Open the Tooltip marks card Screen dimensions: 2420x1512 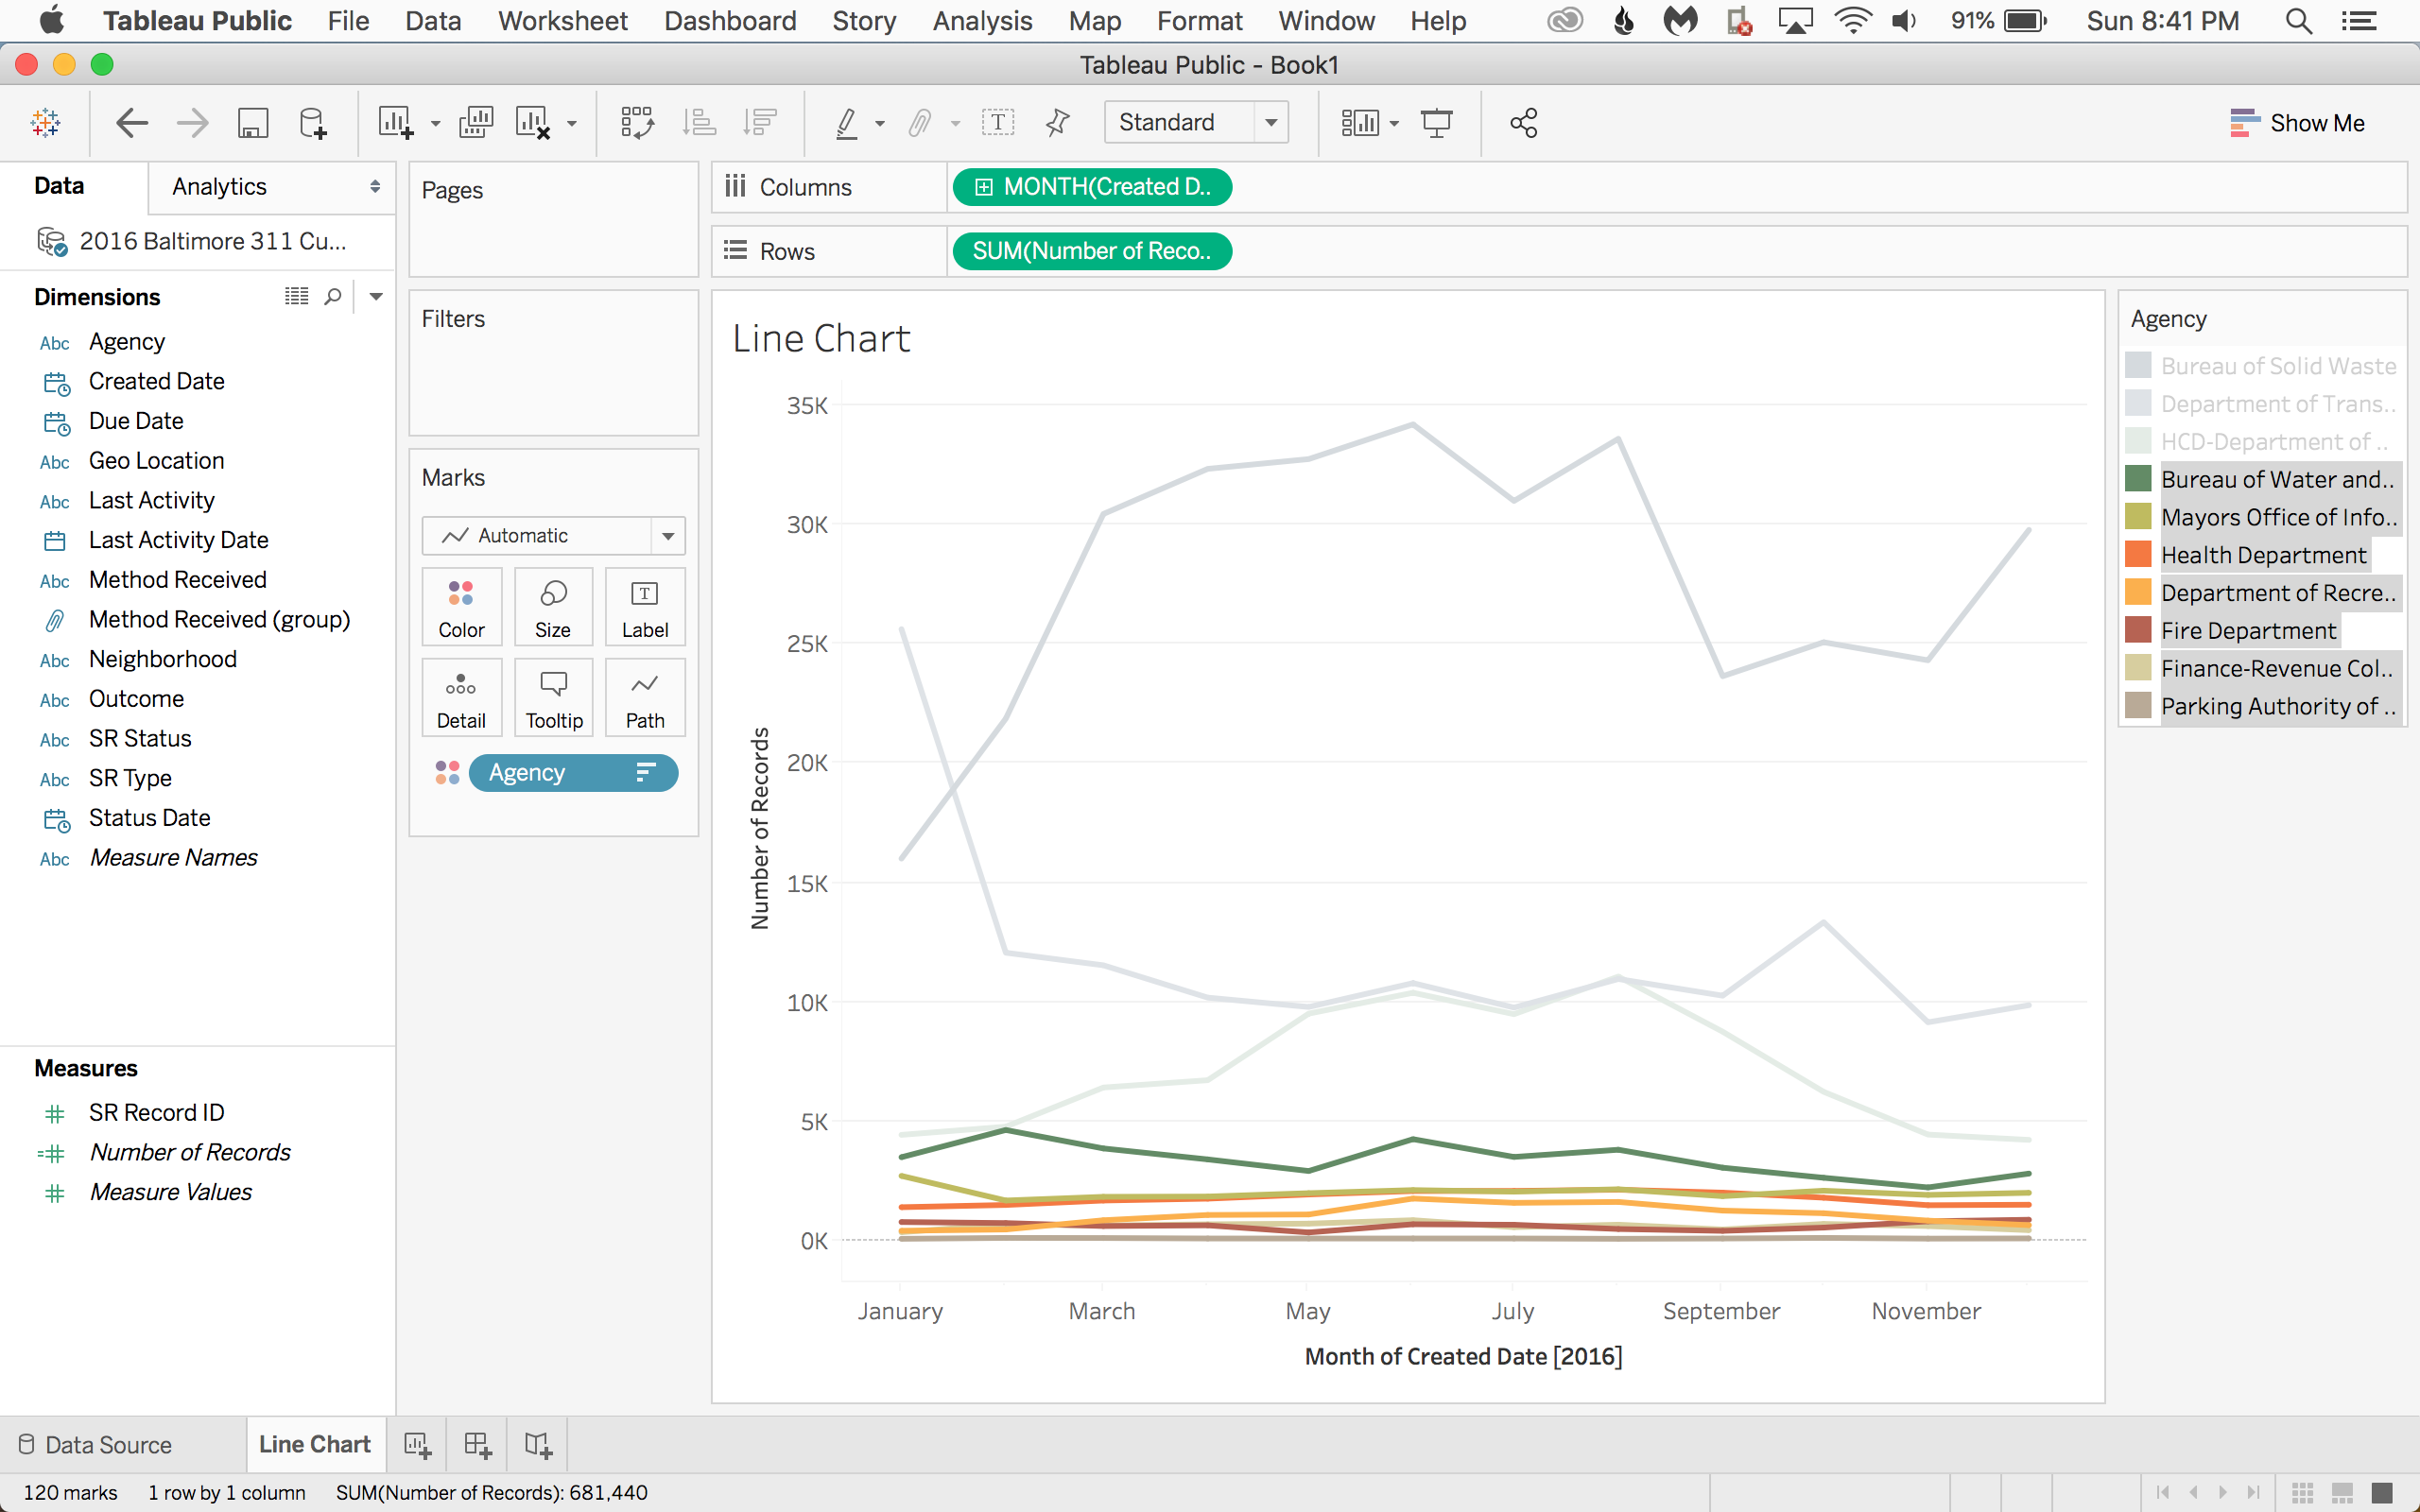[553, 698]
